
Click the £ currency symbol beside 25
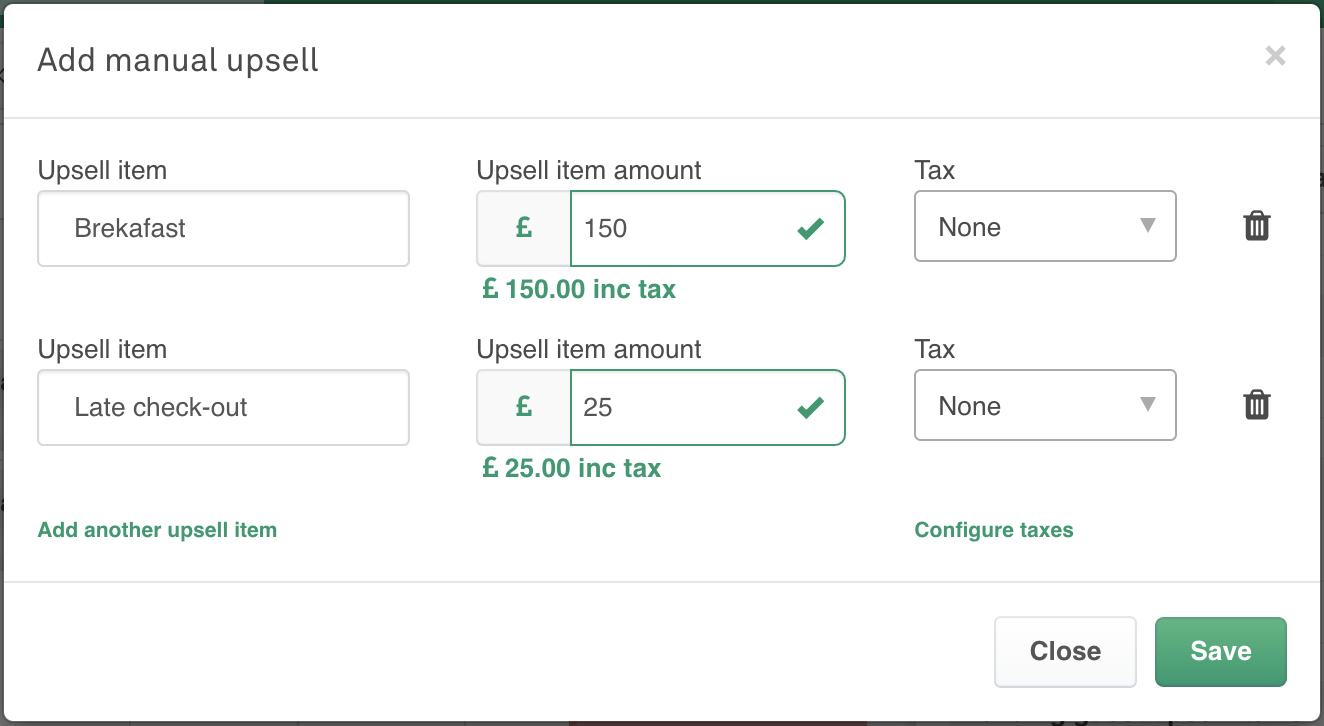click(523, 408)
